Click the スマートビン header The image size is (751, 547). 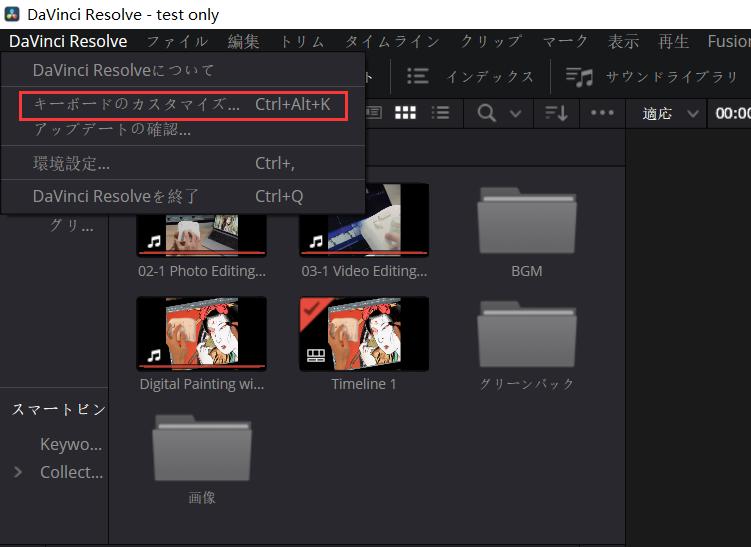58,409
